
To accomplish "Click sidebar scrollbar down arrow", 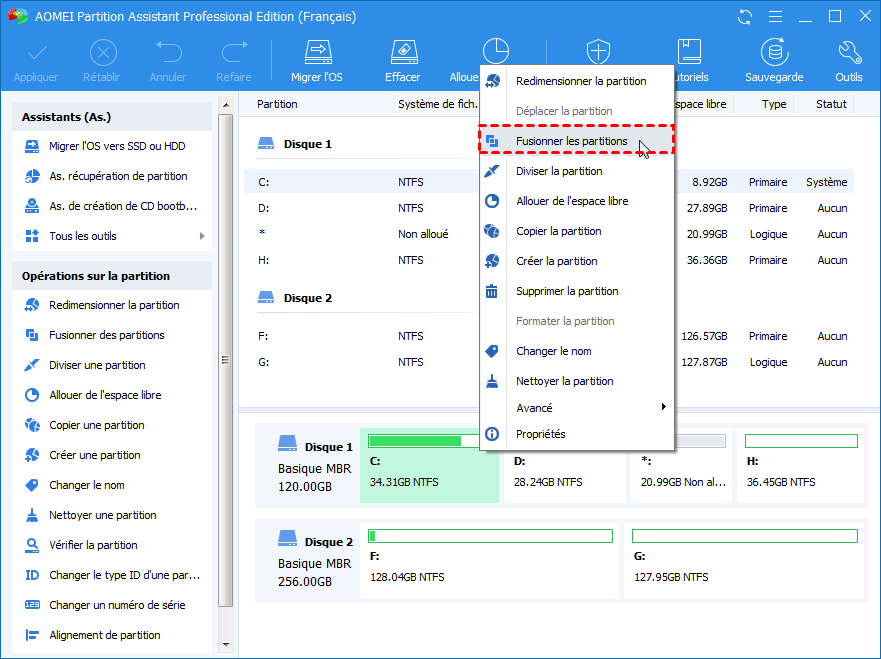I will coord(226,644).
